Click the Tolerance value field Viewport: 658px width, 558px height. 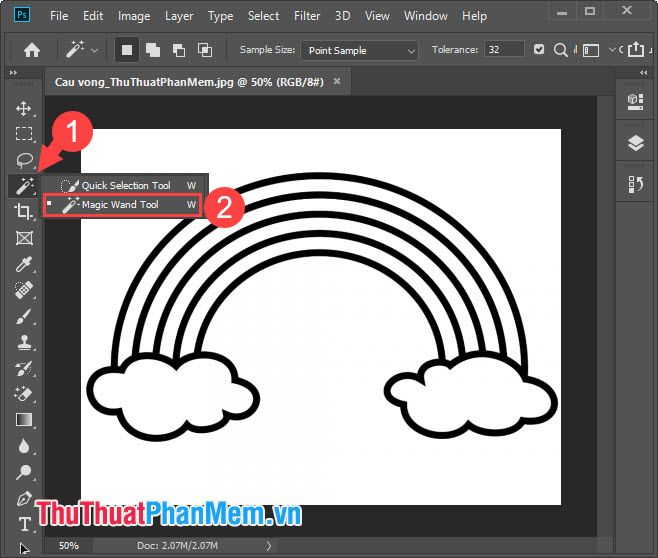point(505,50)
